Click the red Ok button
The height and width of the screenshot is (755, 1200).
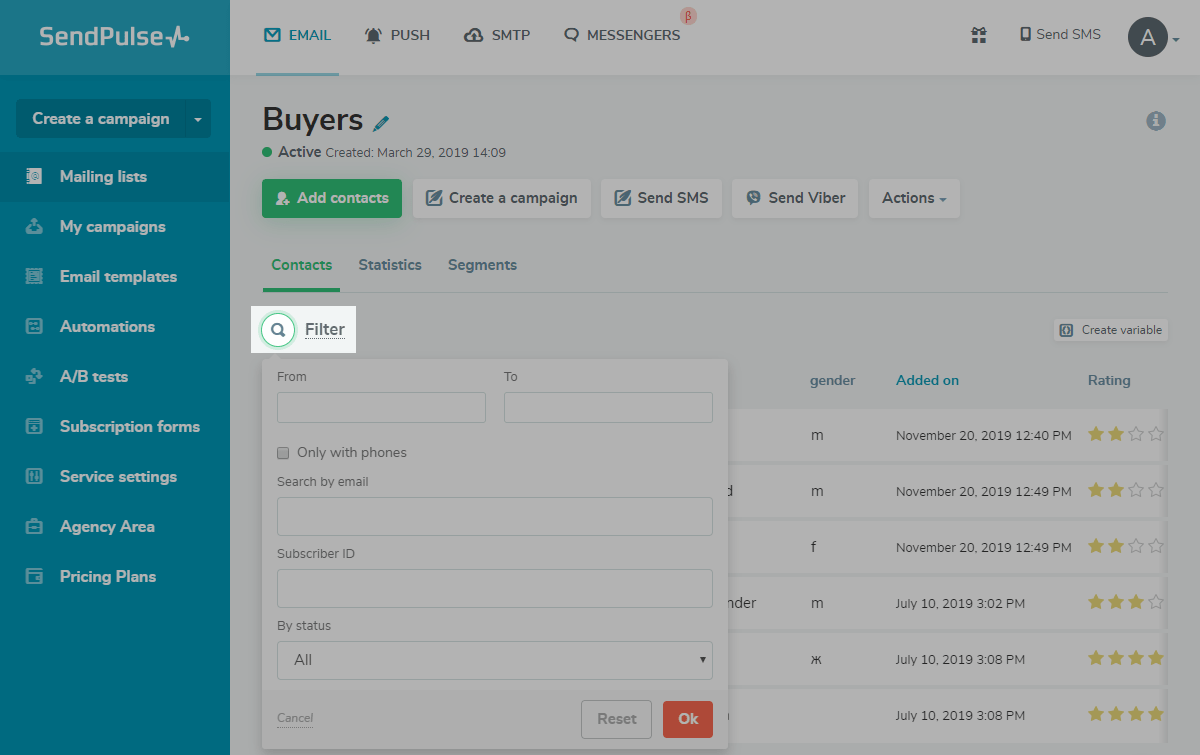[x=688, y=719]
